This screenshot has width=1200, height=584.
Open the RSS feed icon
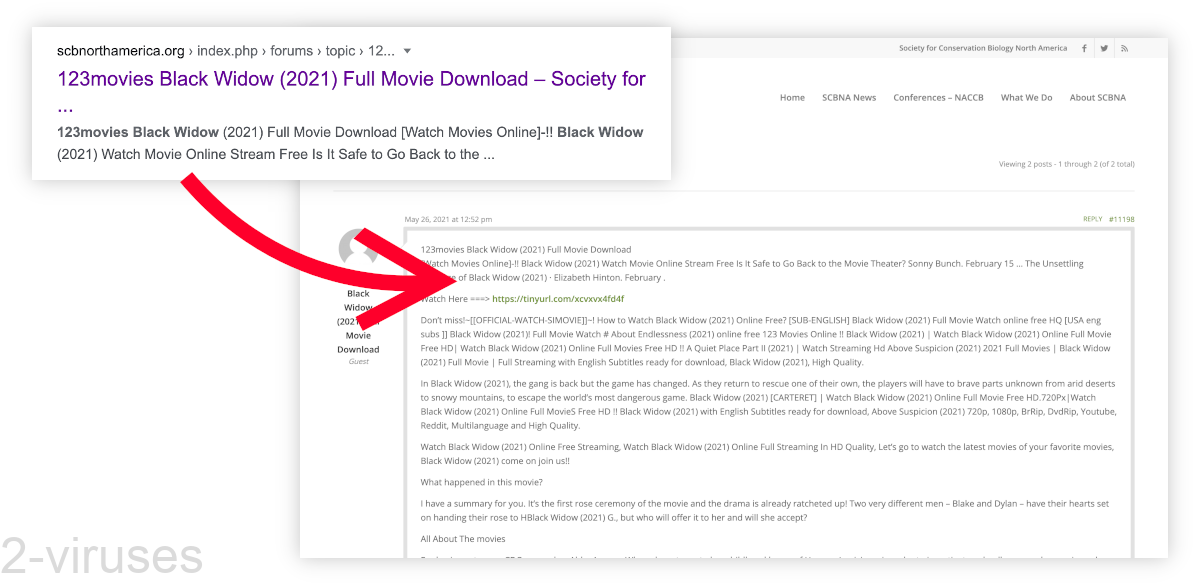pyautogui.click(x=1124, y=48)
